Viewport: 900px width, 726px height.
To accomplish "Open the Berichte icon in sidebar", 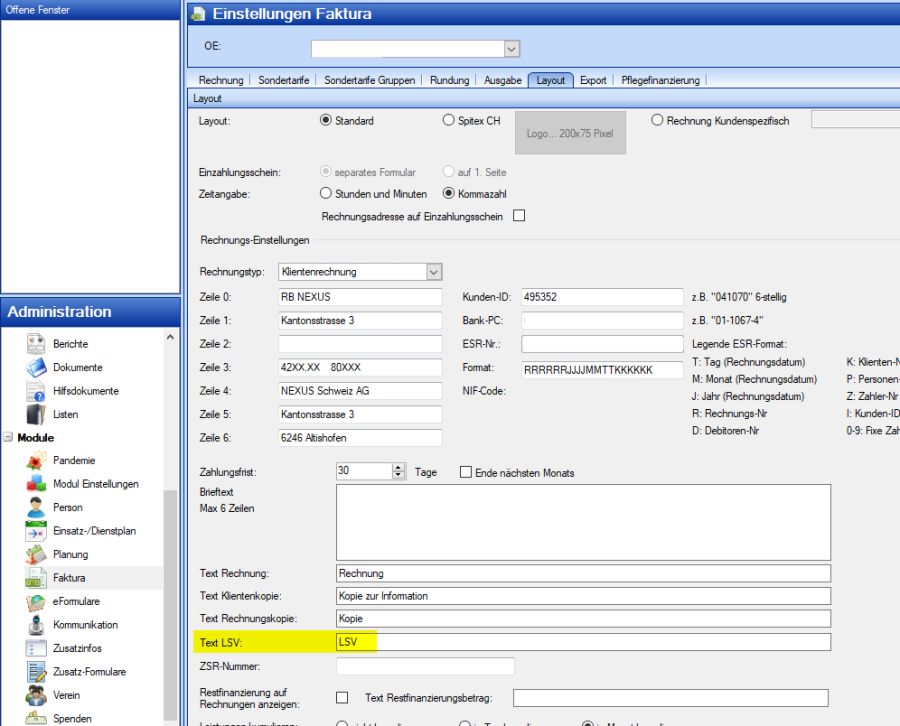I will [36, 344].
